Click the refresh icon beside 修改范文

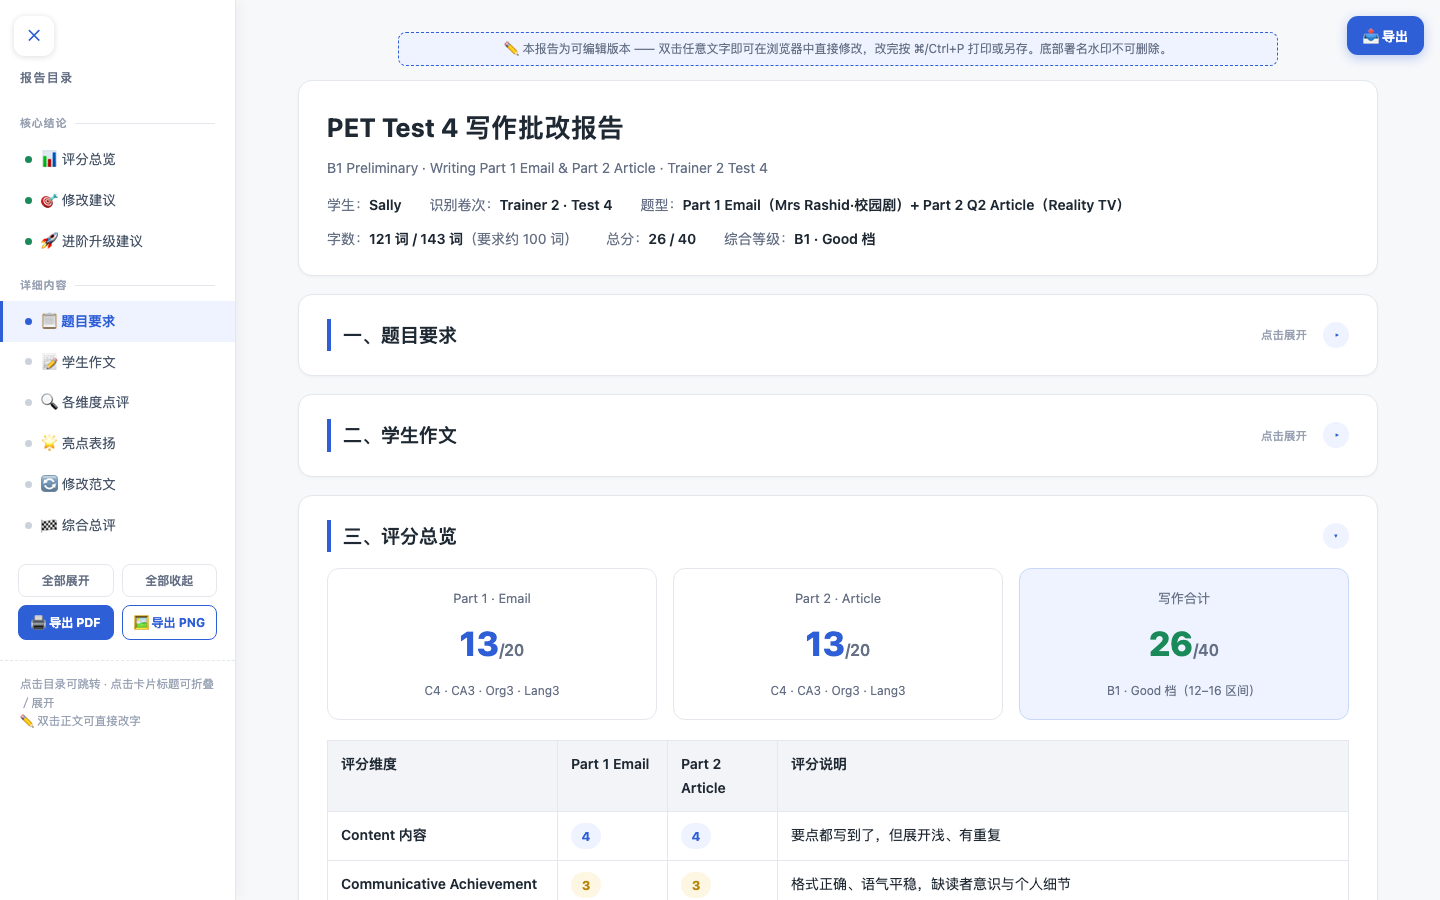coord(49,484)
